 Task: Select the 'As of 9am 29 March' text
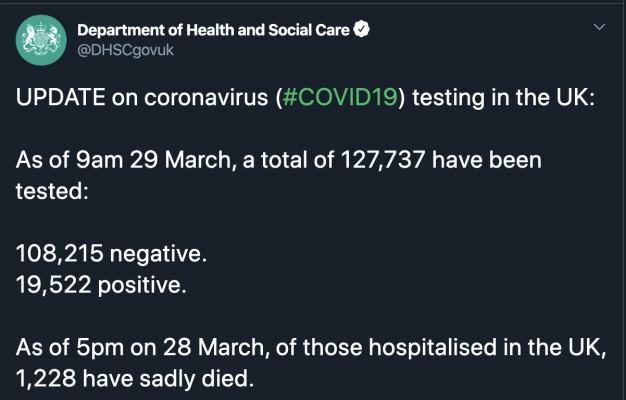[123, 160]
